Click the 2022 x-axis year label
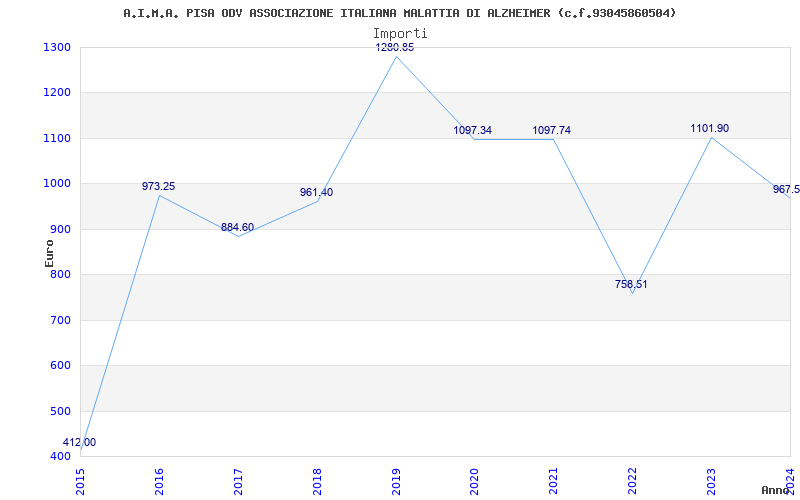The image size is (800, 500). click(x=633, y=481)
